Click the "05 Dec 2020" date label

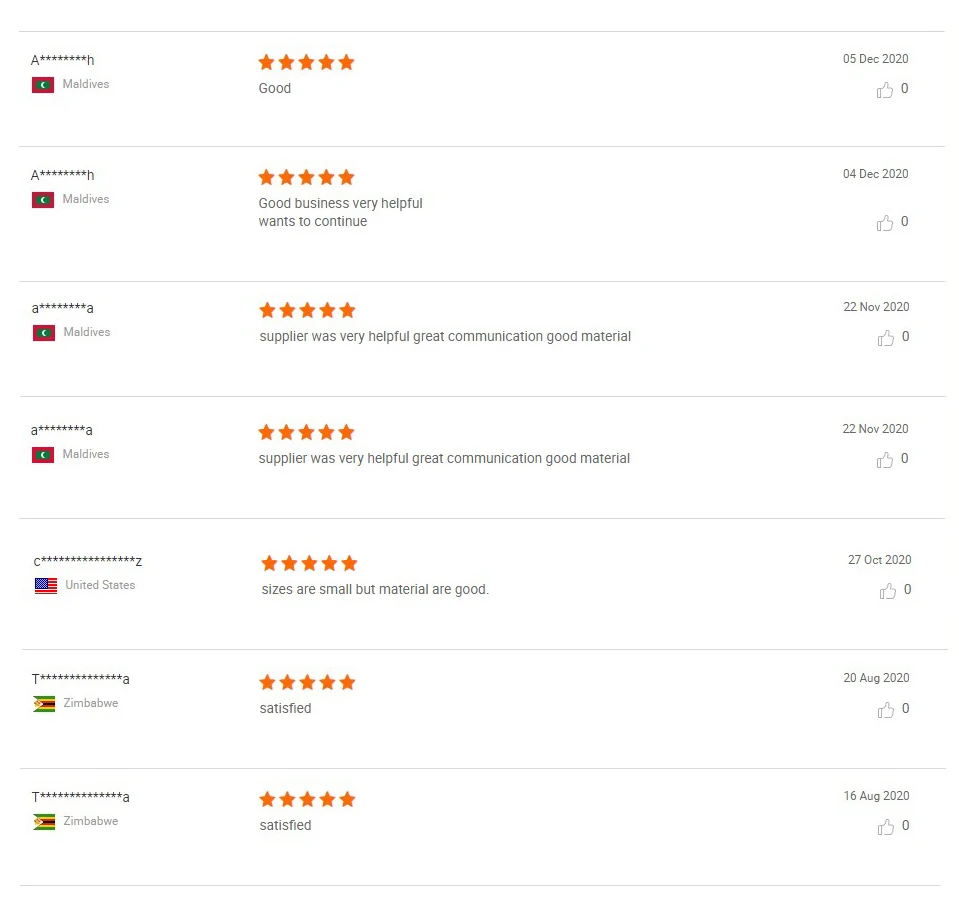(x=875, y=59)
